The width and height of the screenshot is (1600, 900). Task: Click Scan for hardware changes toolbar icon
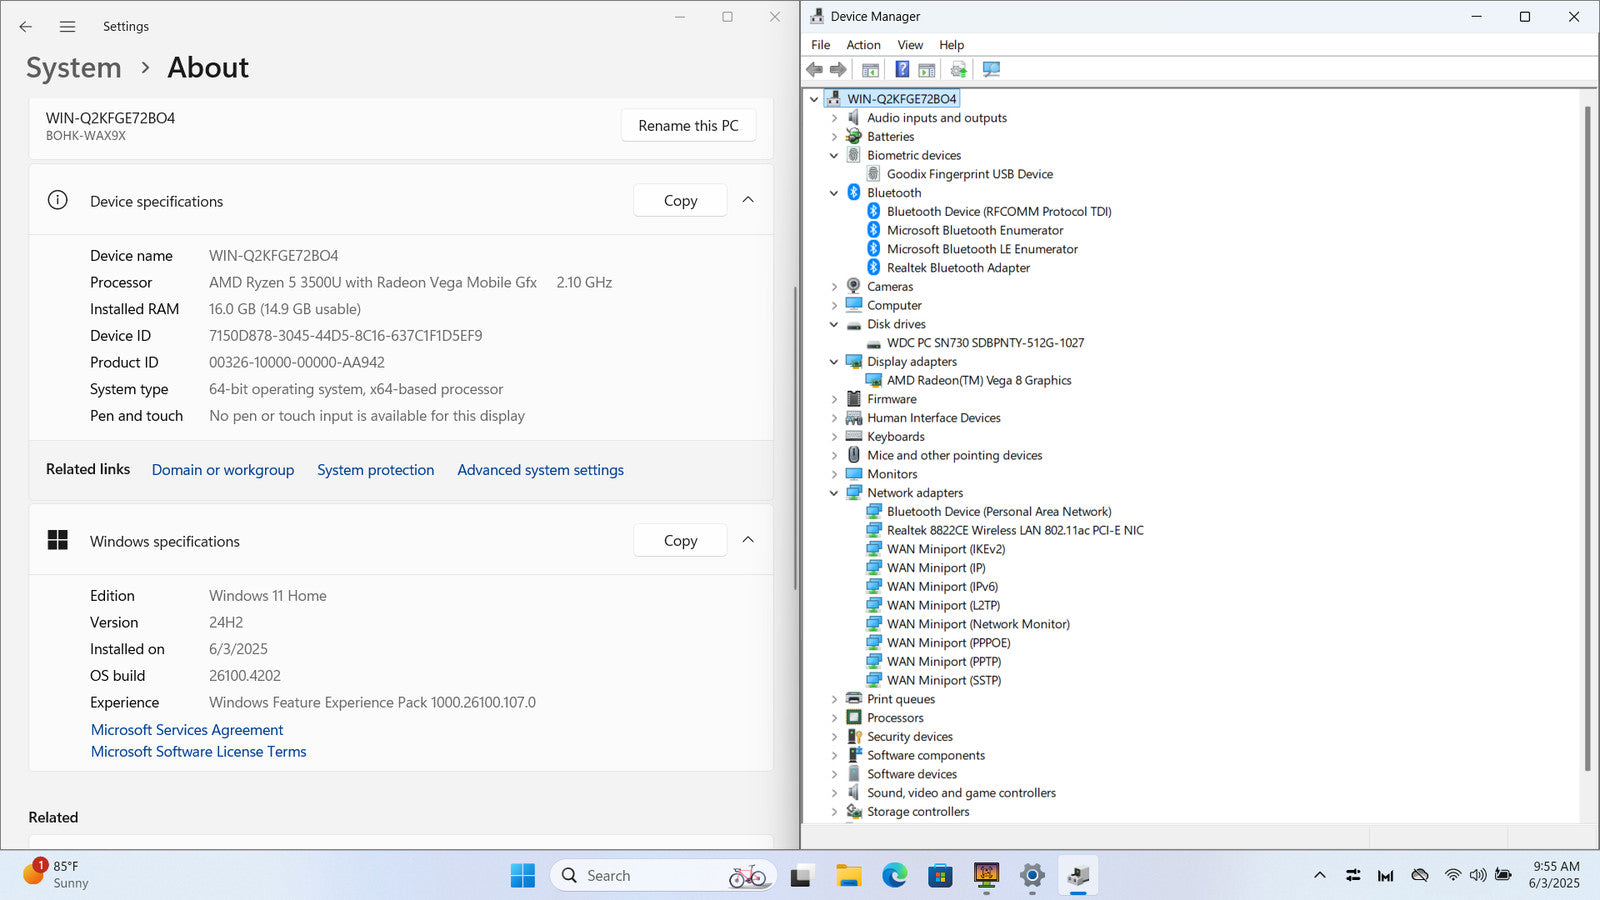[991, 69]
